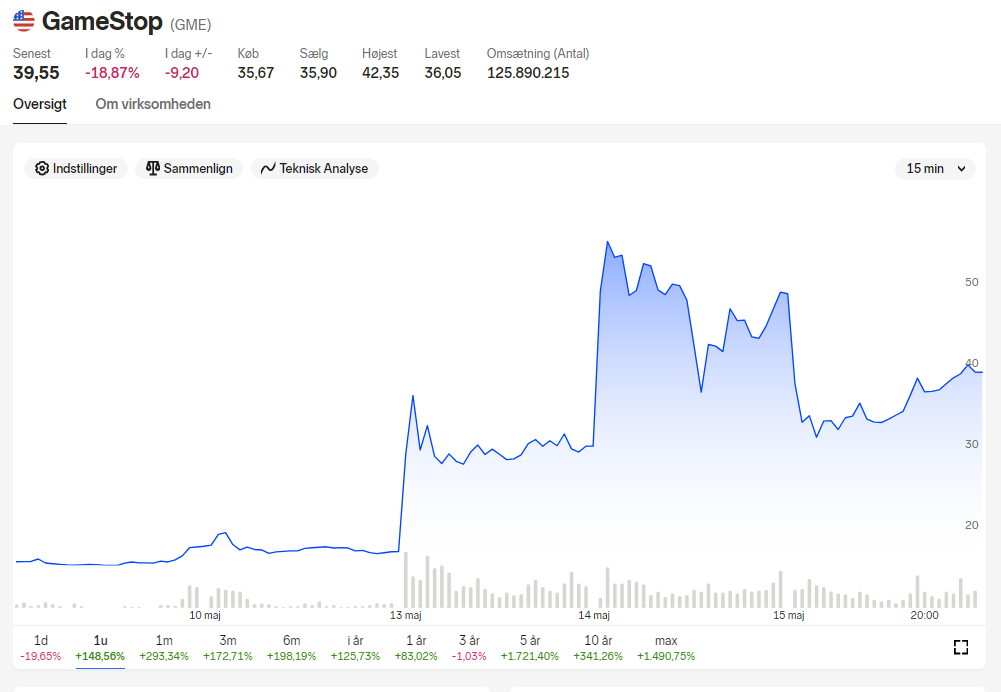Click the 15 maj date axis label

click(x=788, y=615)
